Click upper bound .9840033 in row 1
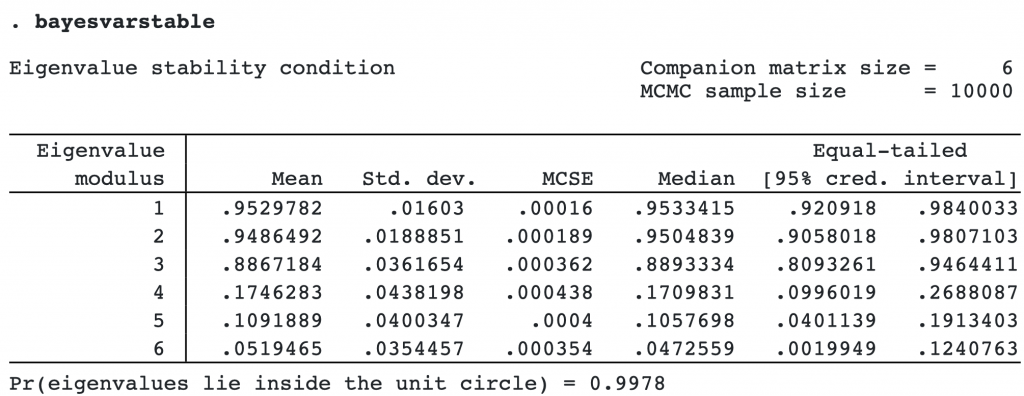The image size is (1024, 396). tap(968, 208)
